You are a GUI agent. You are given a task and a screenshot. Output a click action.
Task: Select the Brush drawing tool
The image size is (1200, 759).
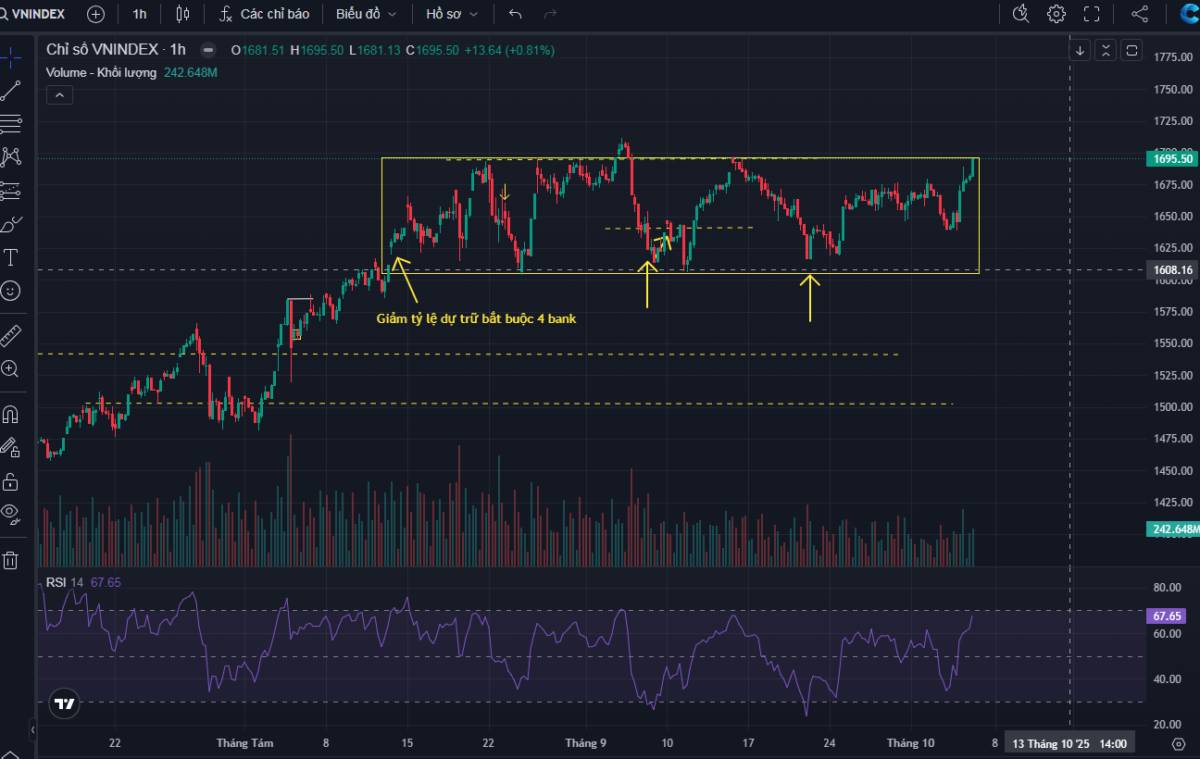pos(12,223)
